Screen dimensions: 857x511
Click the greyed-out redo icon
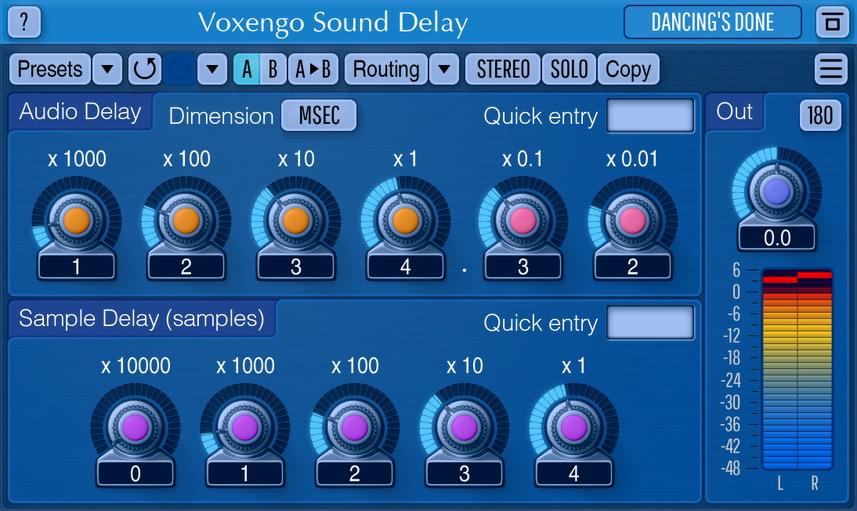(x=179, y=69)
